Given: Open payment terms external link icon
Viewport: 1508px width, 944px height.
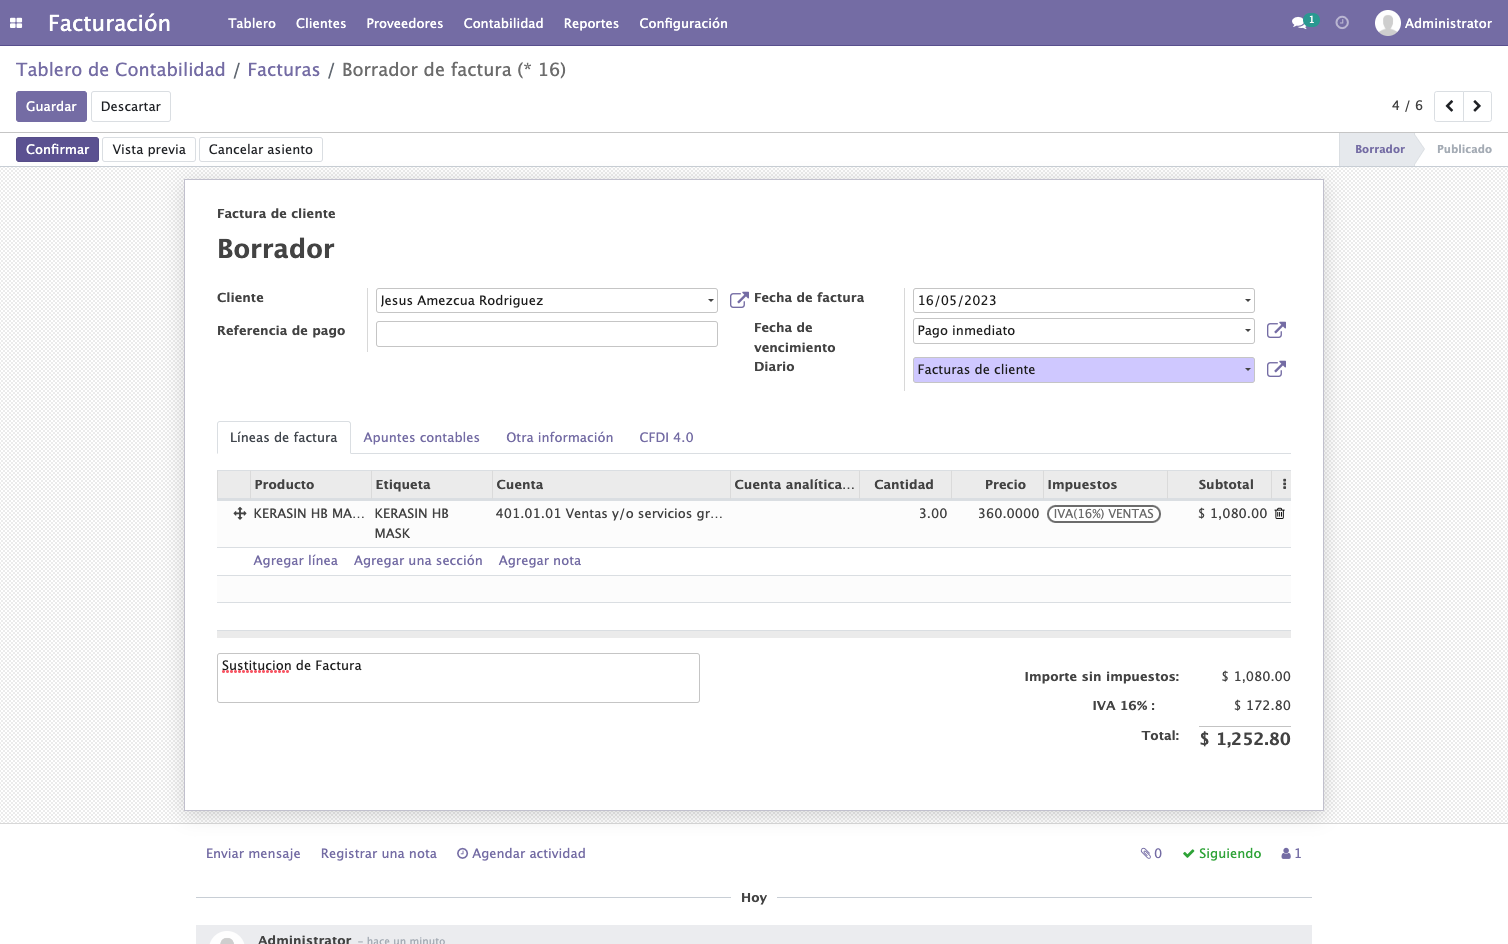Looking at the screenshot, I should 1276,330.
